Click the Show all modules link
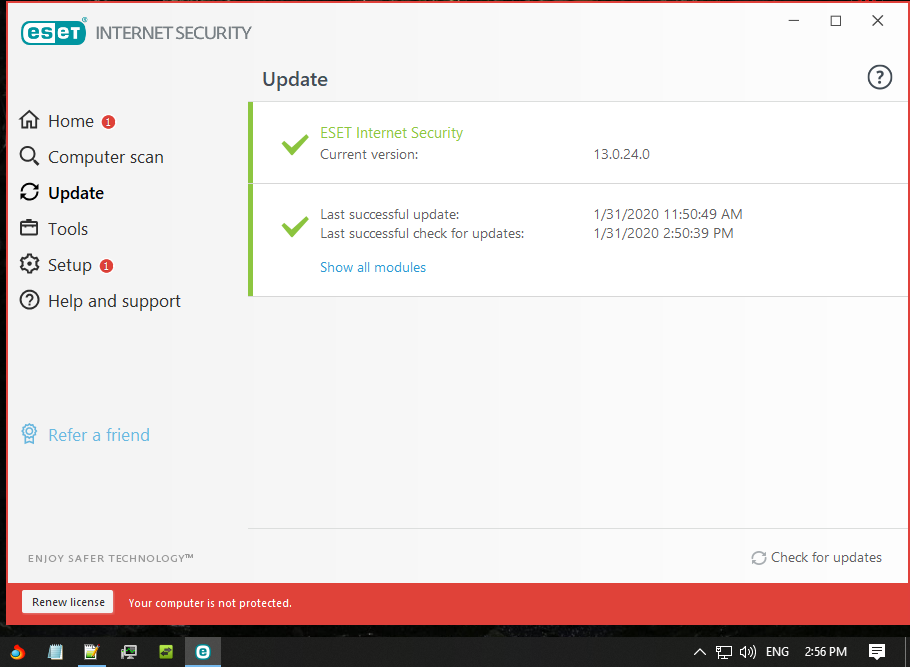Viewport: 910px width, 667px height. [x=373, y=267]
